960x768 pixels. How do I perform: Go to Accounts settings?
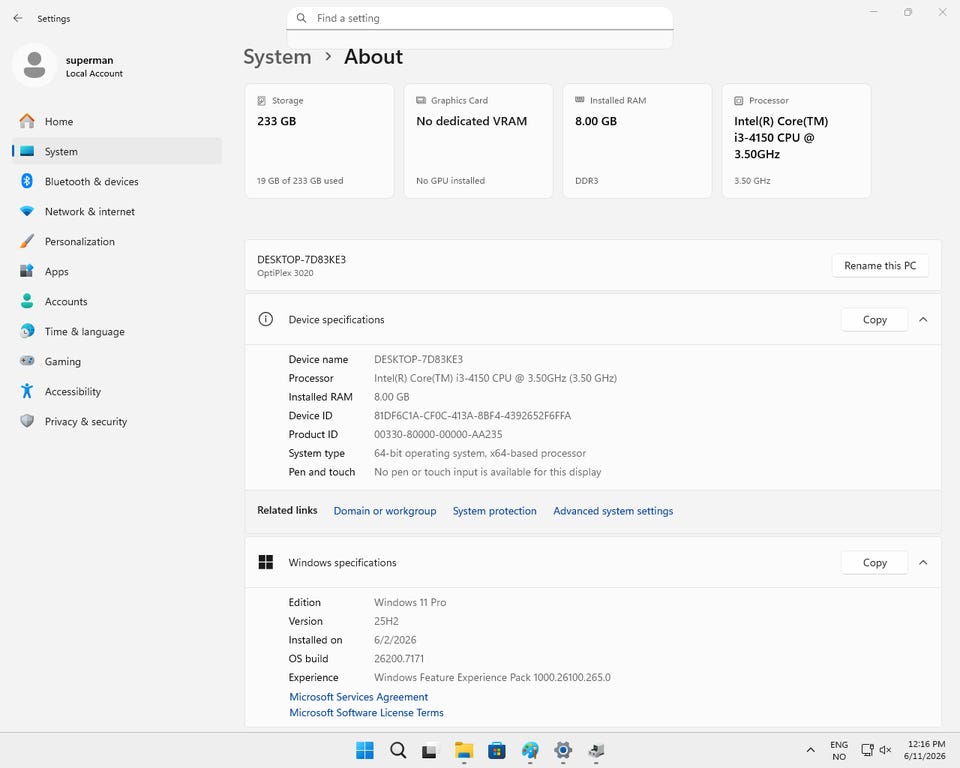116,301
